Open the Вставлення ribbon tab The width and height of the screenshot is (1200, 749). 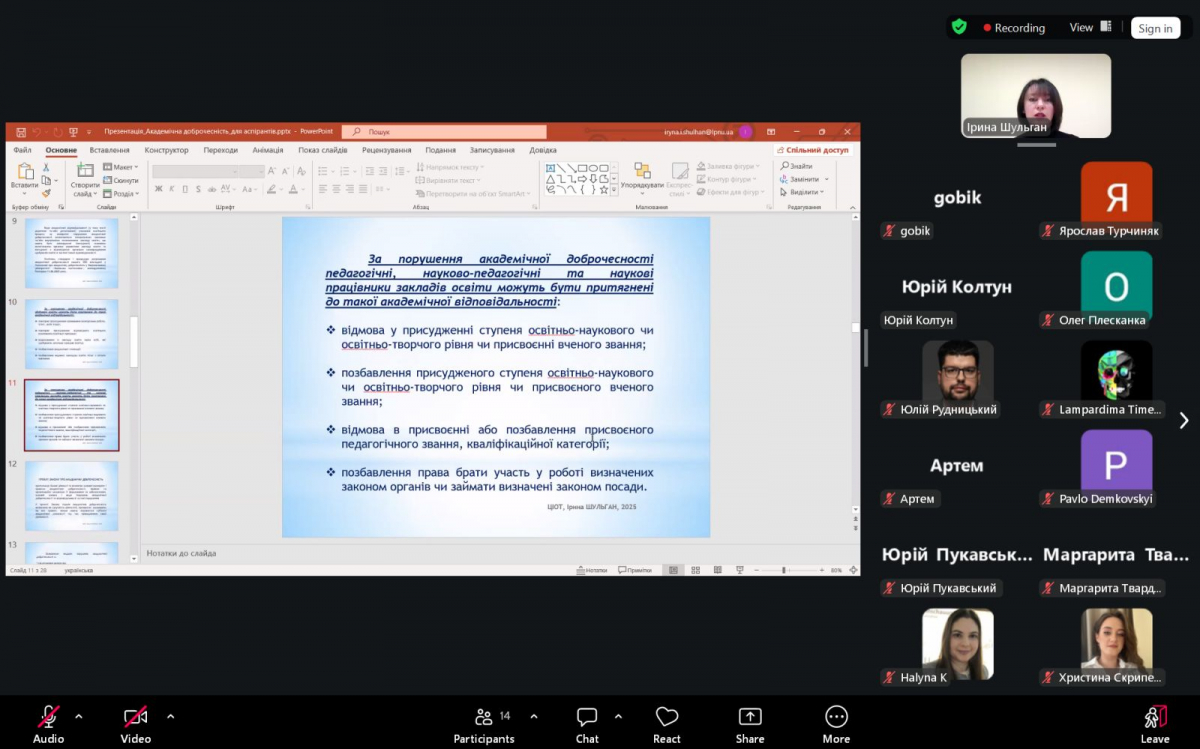(110, 150)
